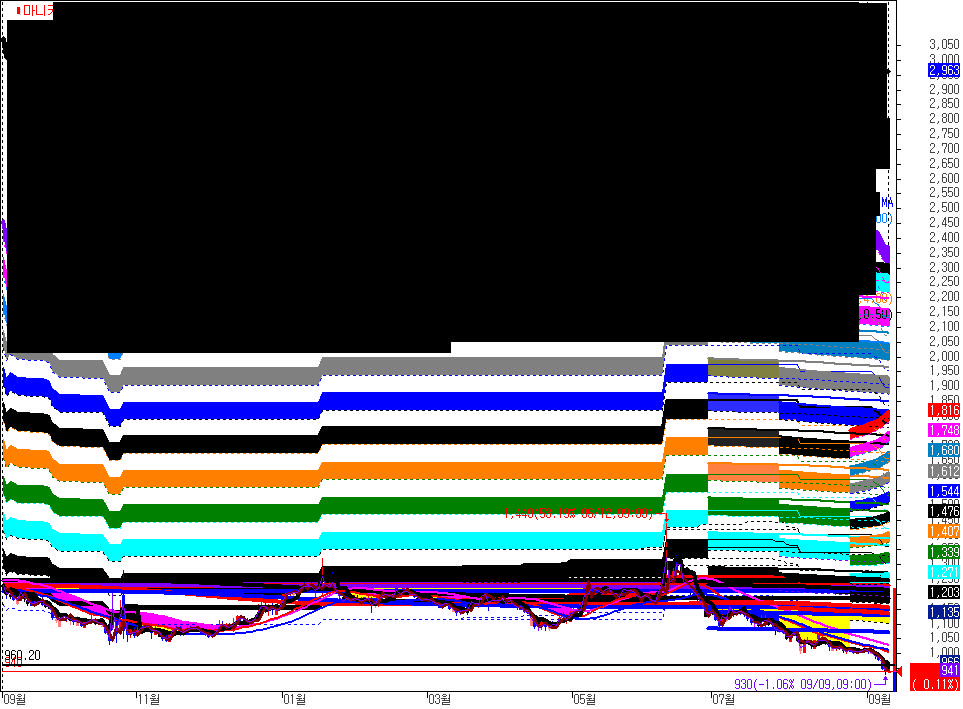Image resolution: width=963 pixels, height=709 pixels.
Task: Select the cyan 1,271 price tag
Action: point(943,572)
